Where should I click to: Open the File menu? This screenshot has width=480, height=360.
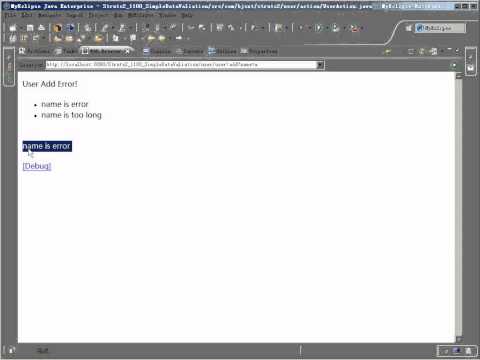pyautogui.click(x=10, y=15)
